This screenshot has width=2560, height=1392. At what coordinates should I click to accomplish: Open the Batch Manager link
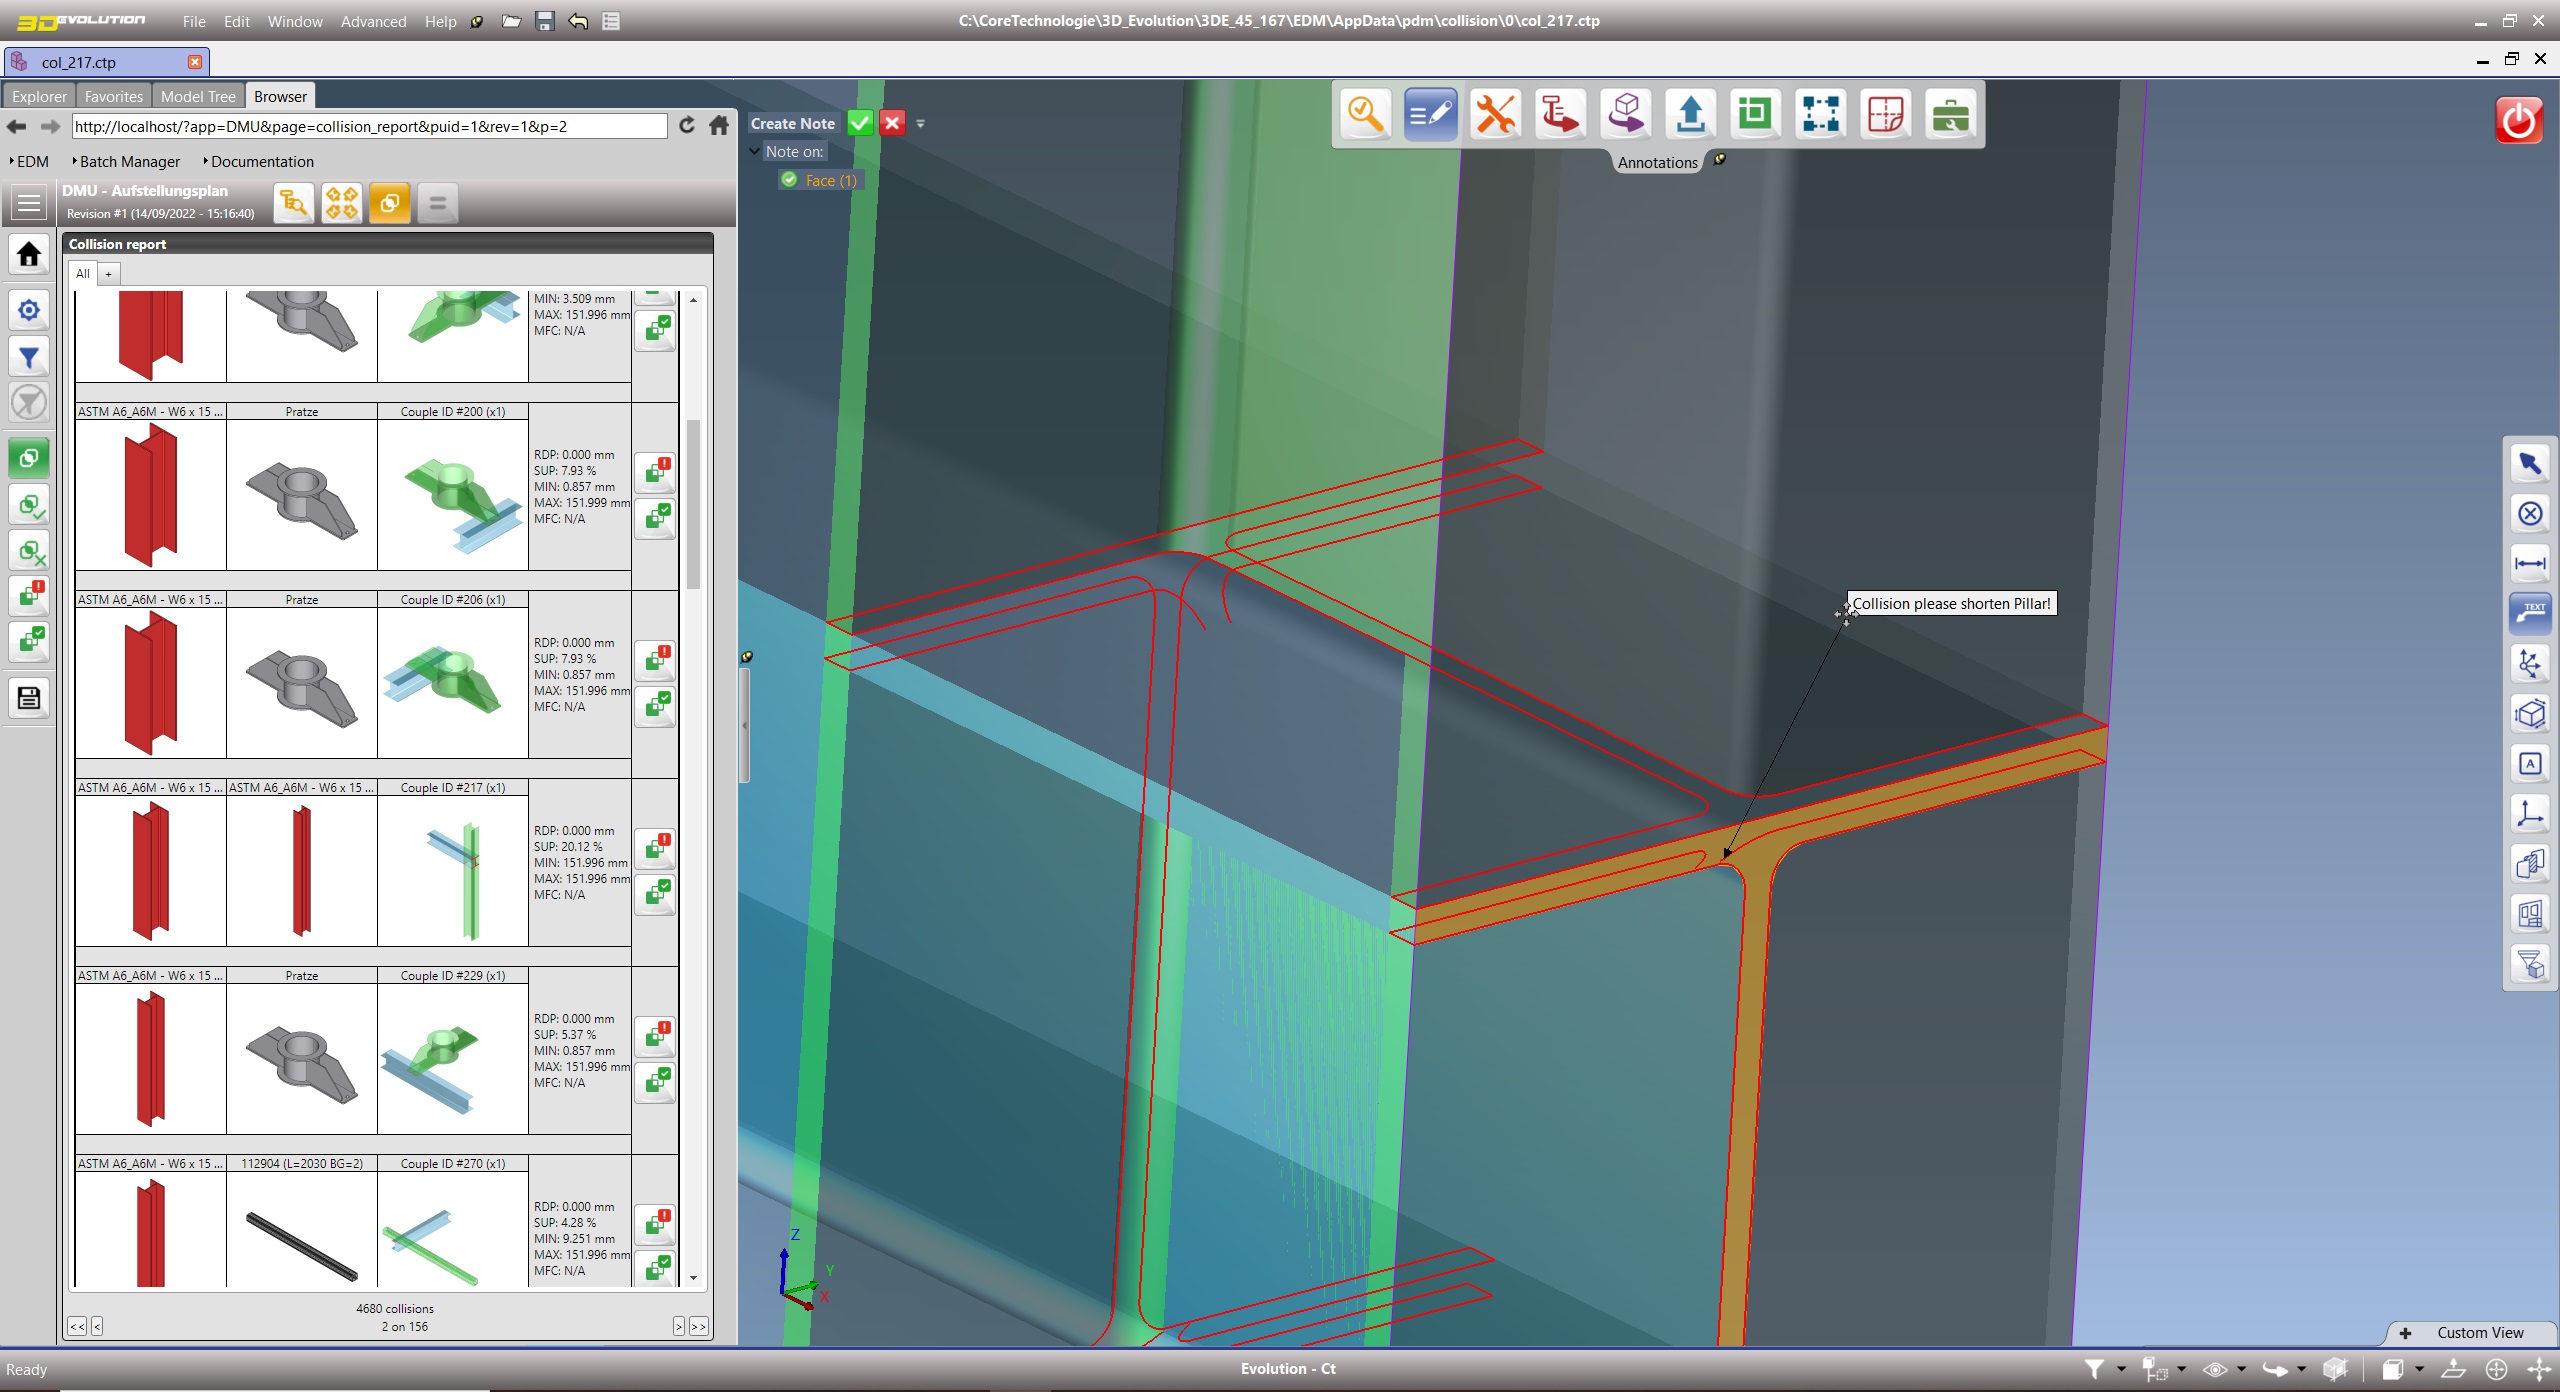coord(129,161)
